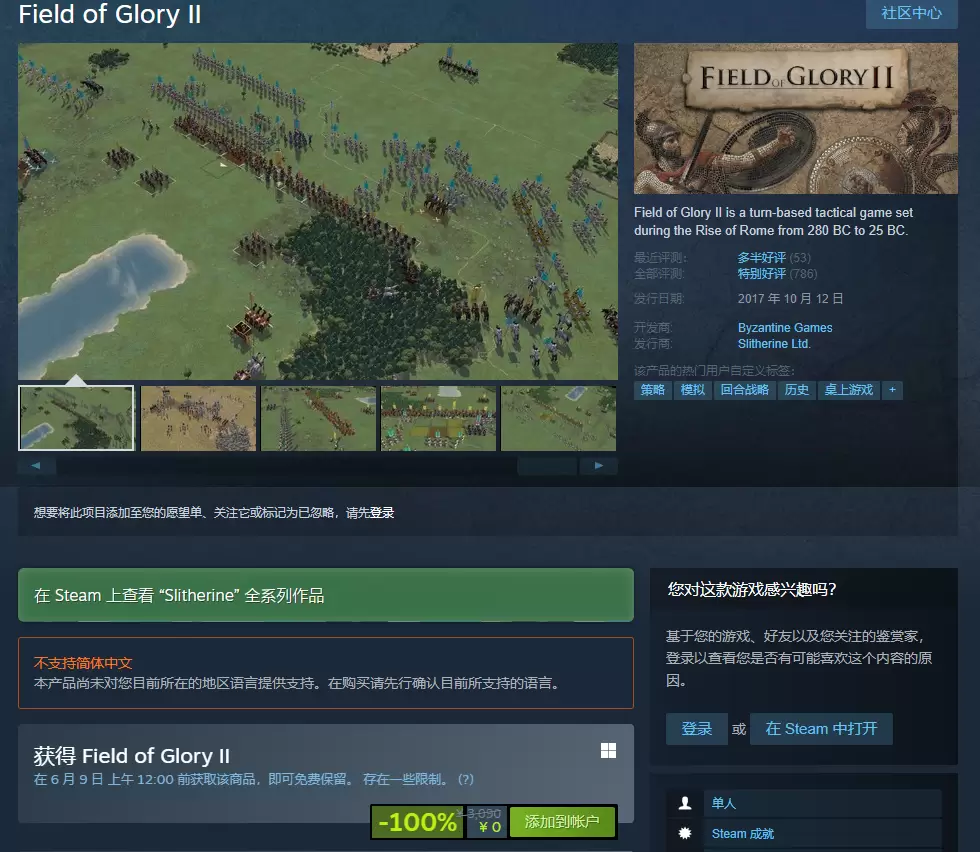This screenshot has width=980, height=852.
Task: Click the Field of Glory II page title
Action: pyautogui.click(x=110, y=14)
